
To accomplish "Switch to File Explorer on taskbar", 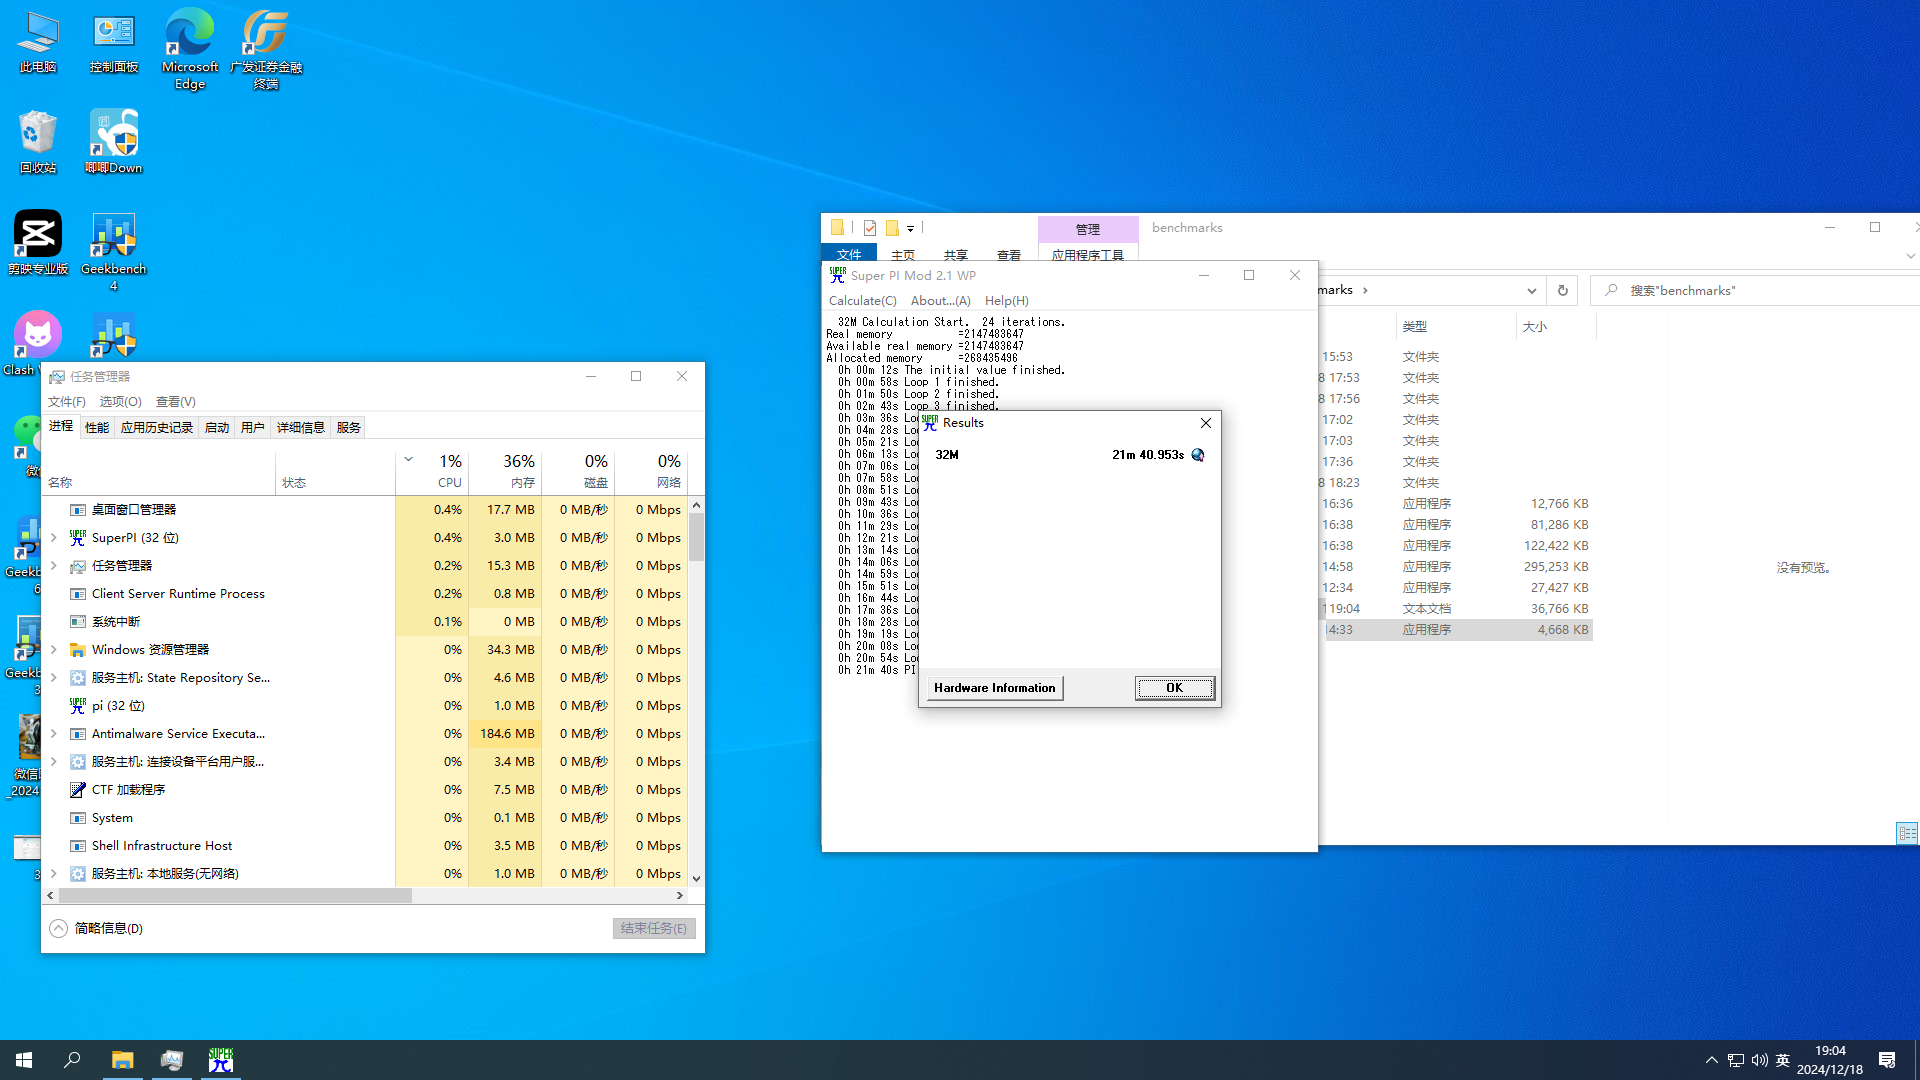I will point(122,1060).
